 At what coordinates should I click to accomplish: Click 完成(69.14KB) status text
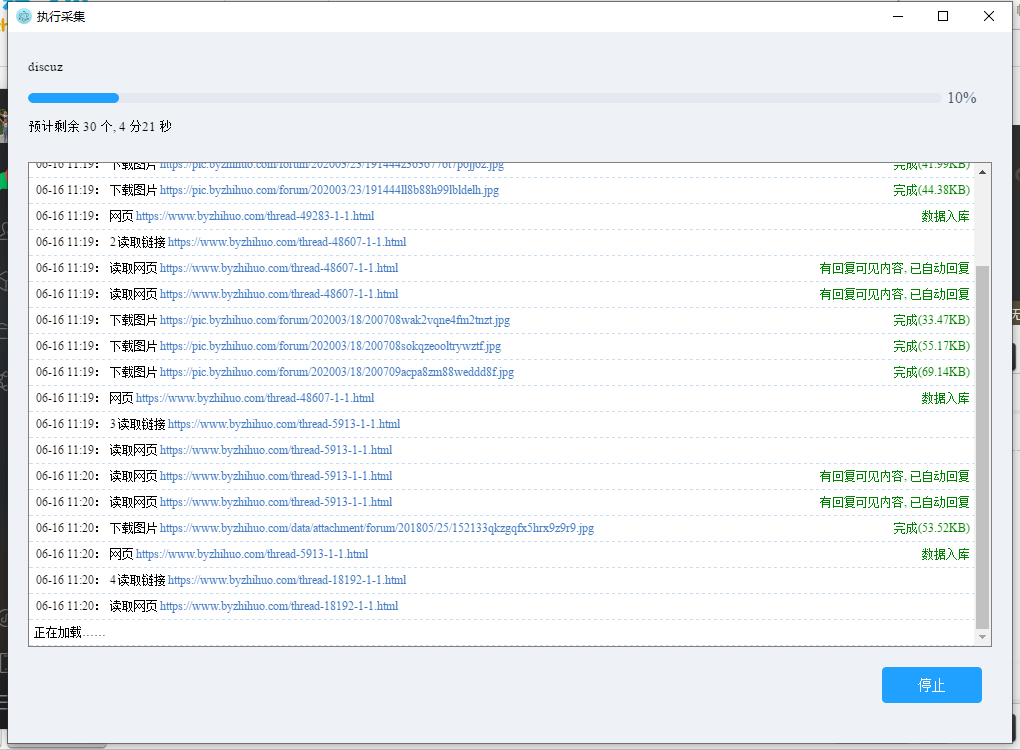(x=932, y=372)
